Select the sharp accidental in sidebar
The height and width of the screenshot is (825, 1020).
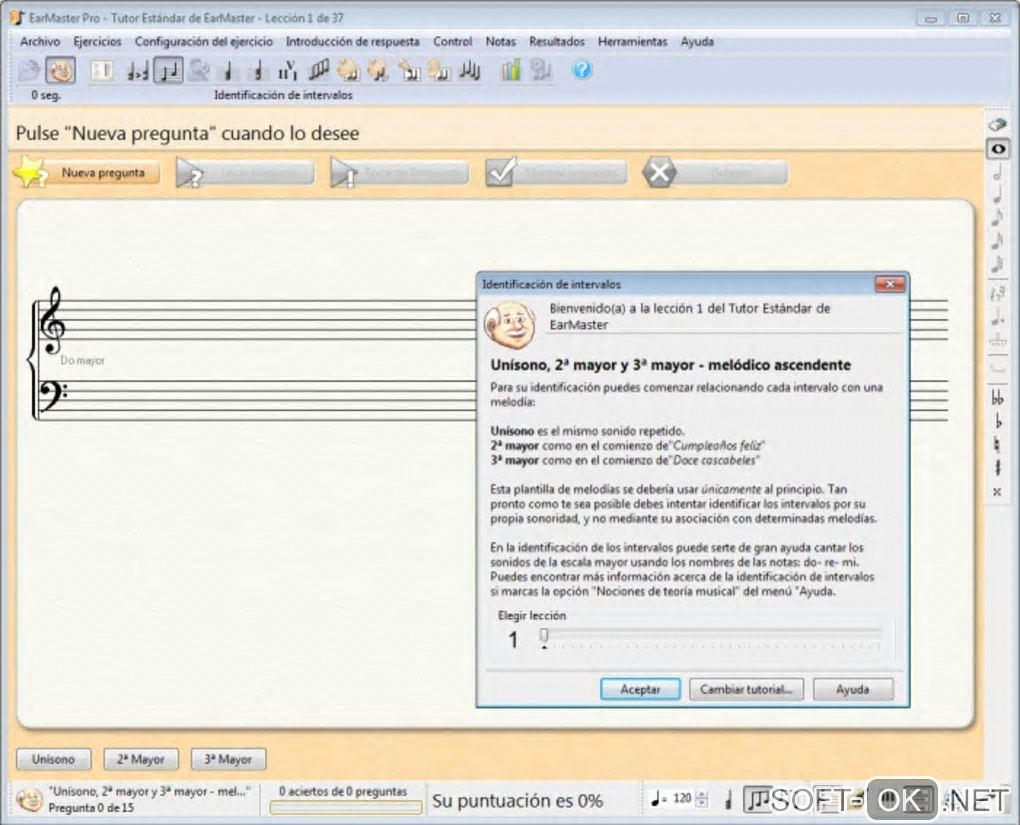[x=997, y=468]
